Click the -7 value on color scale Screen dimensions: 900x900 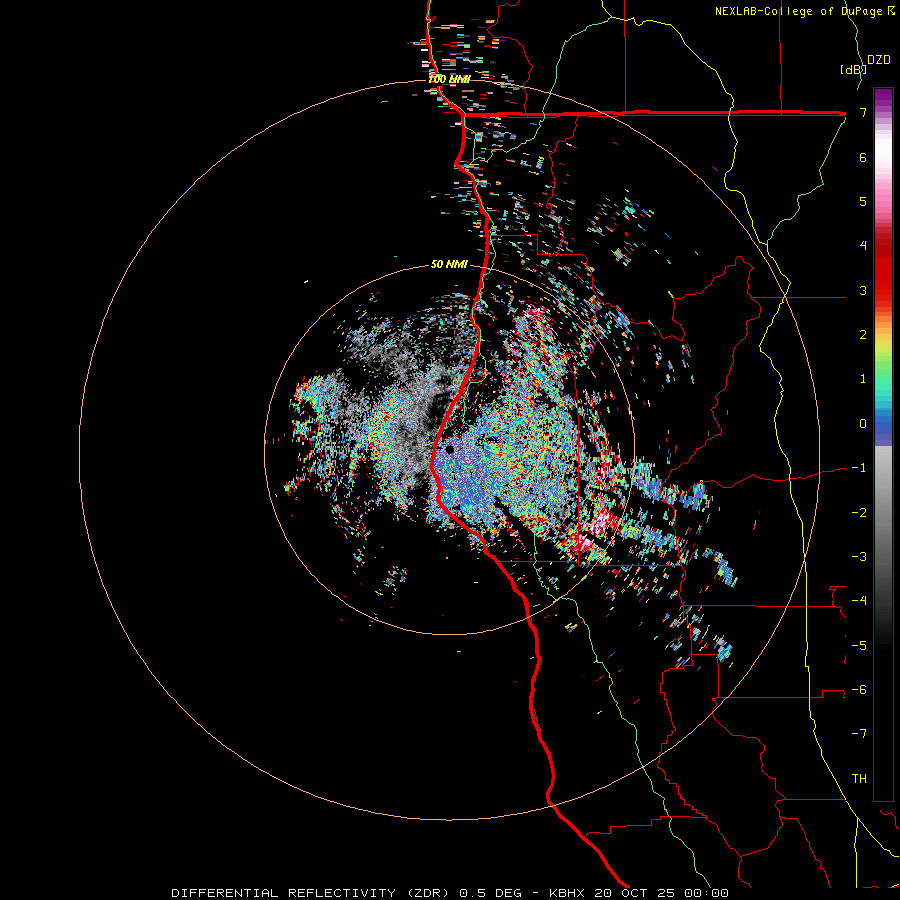(x=859, y=734)
